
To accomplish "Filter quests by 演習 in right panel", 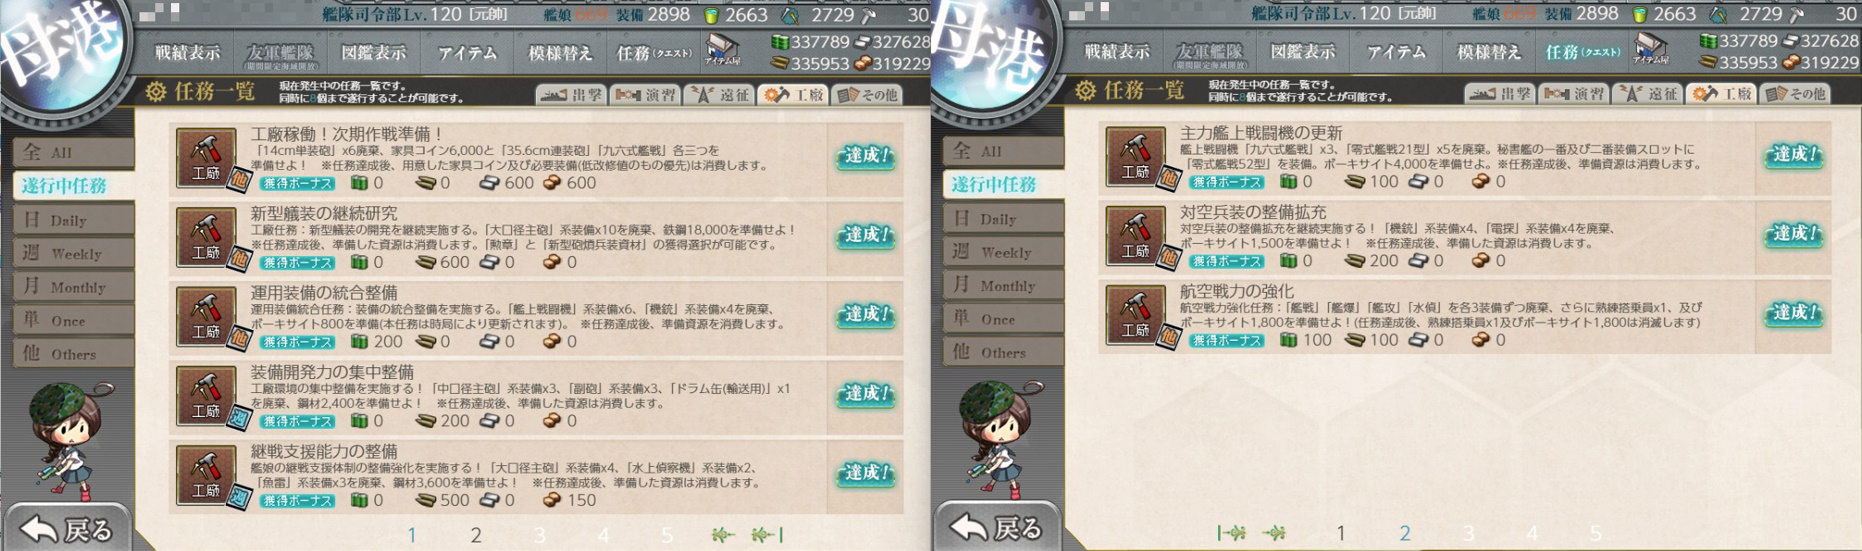I will coord(1575,94).
